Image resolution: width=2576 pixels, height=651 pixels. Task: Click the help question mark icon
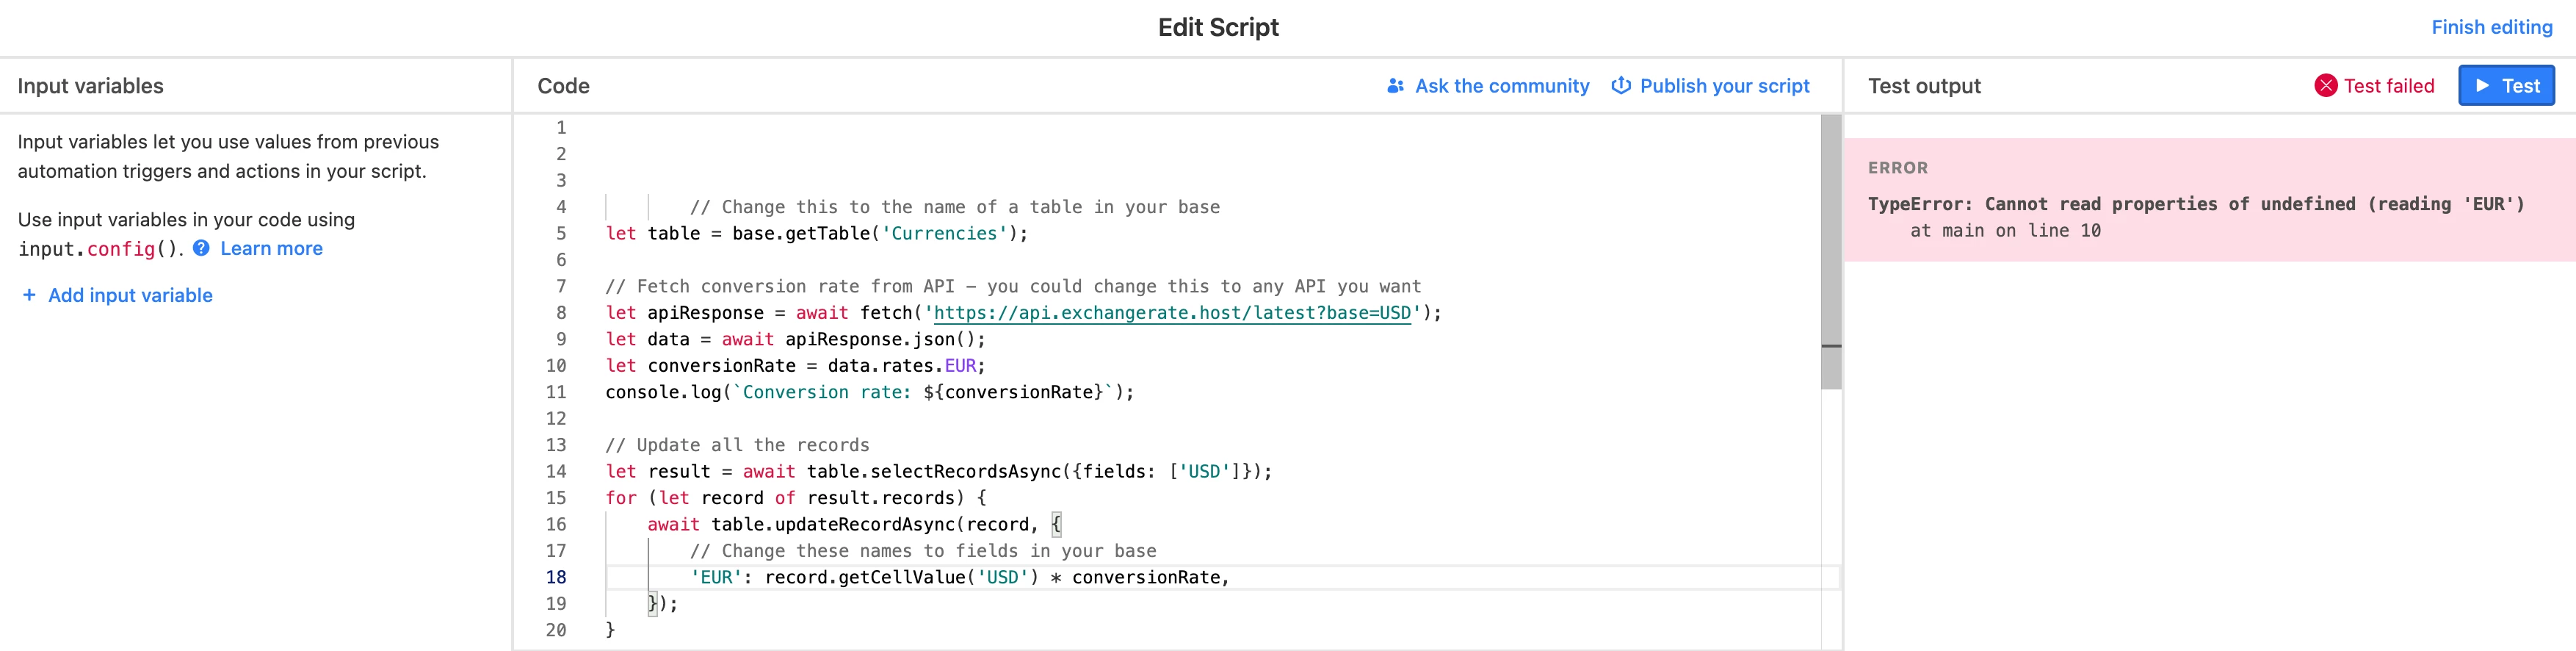201,248
